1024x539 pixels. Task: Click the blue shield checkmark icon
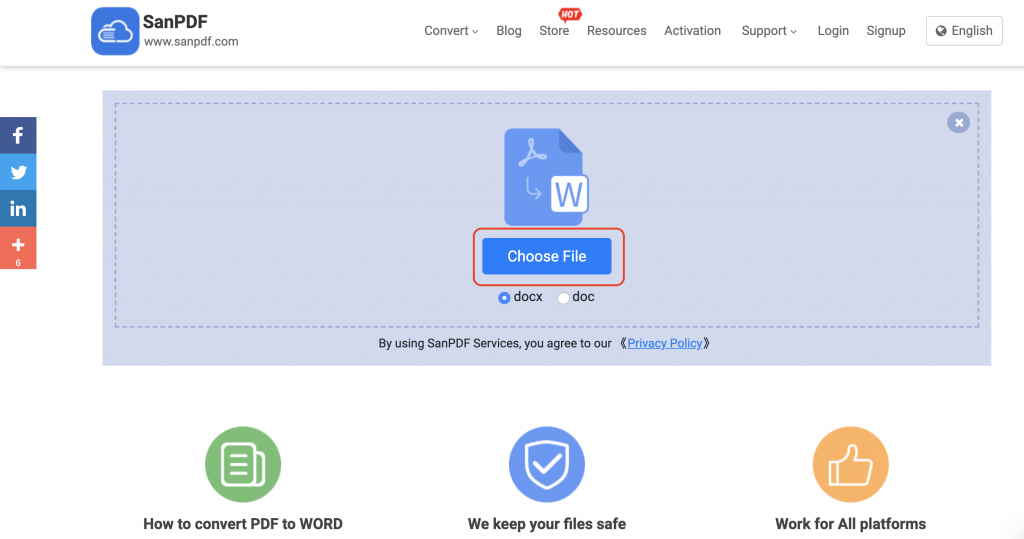click(547, 465)
